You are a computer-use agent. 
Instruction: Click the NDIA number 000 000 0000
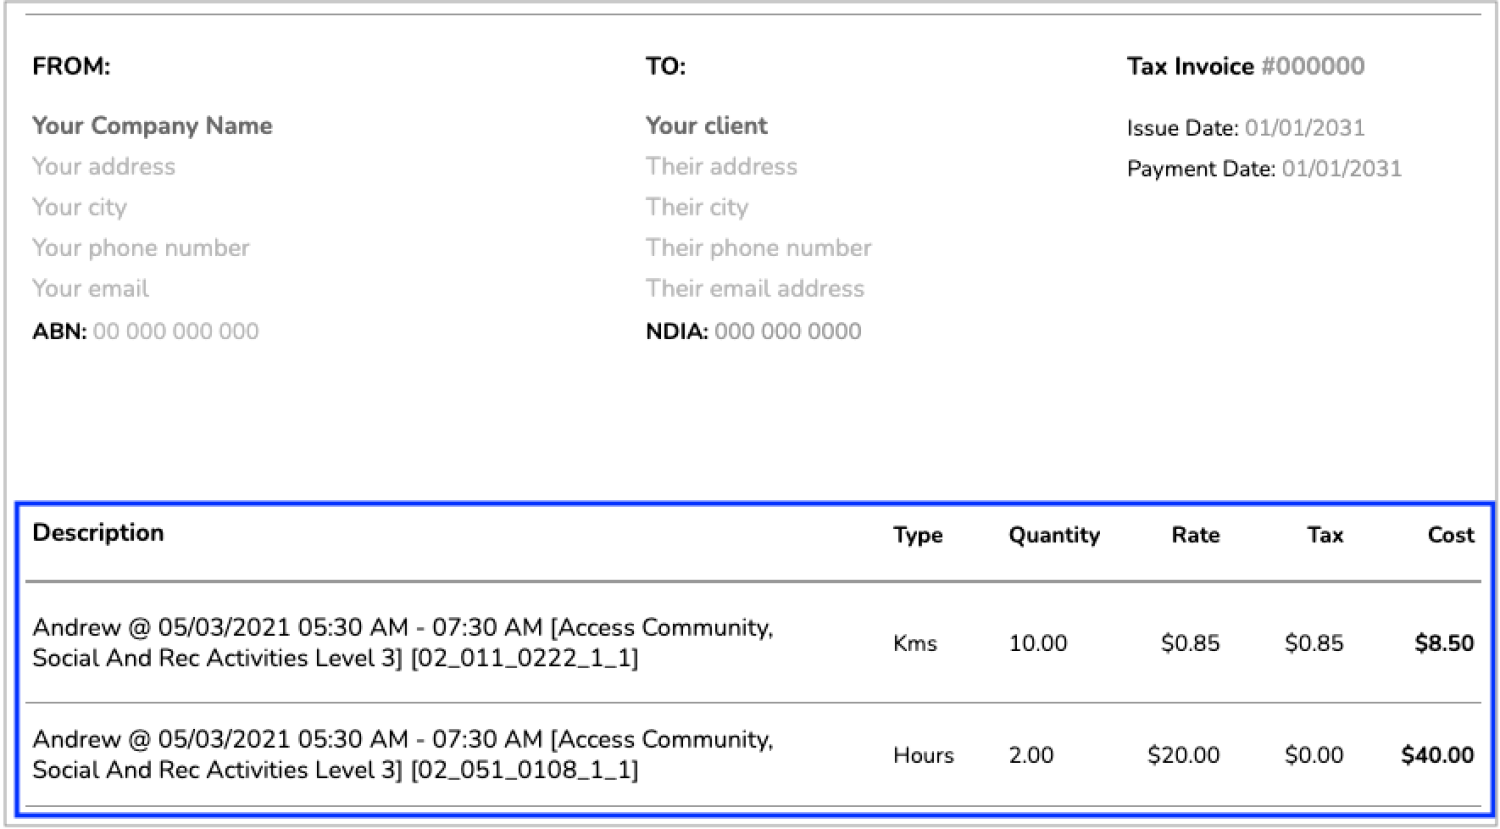[x=788, y=331]
